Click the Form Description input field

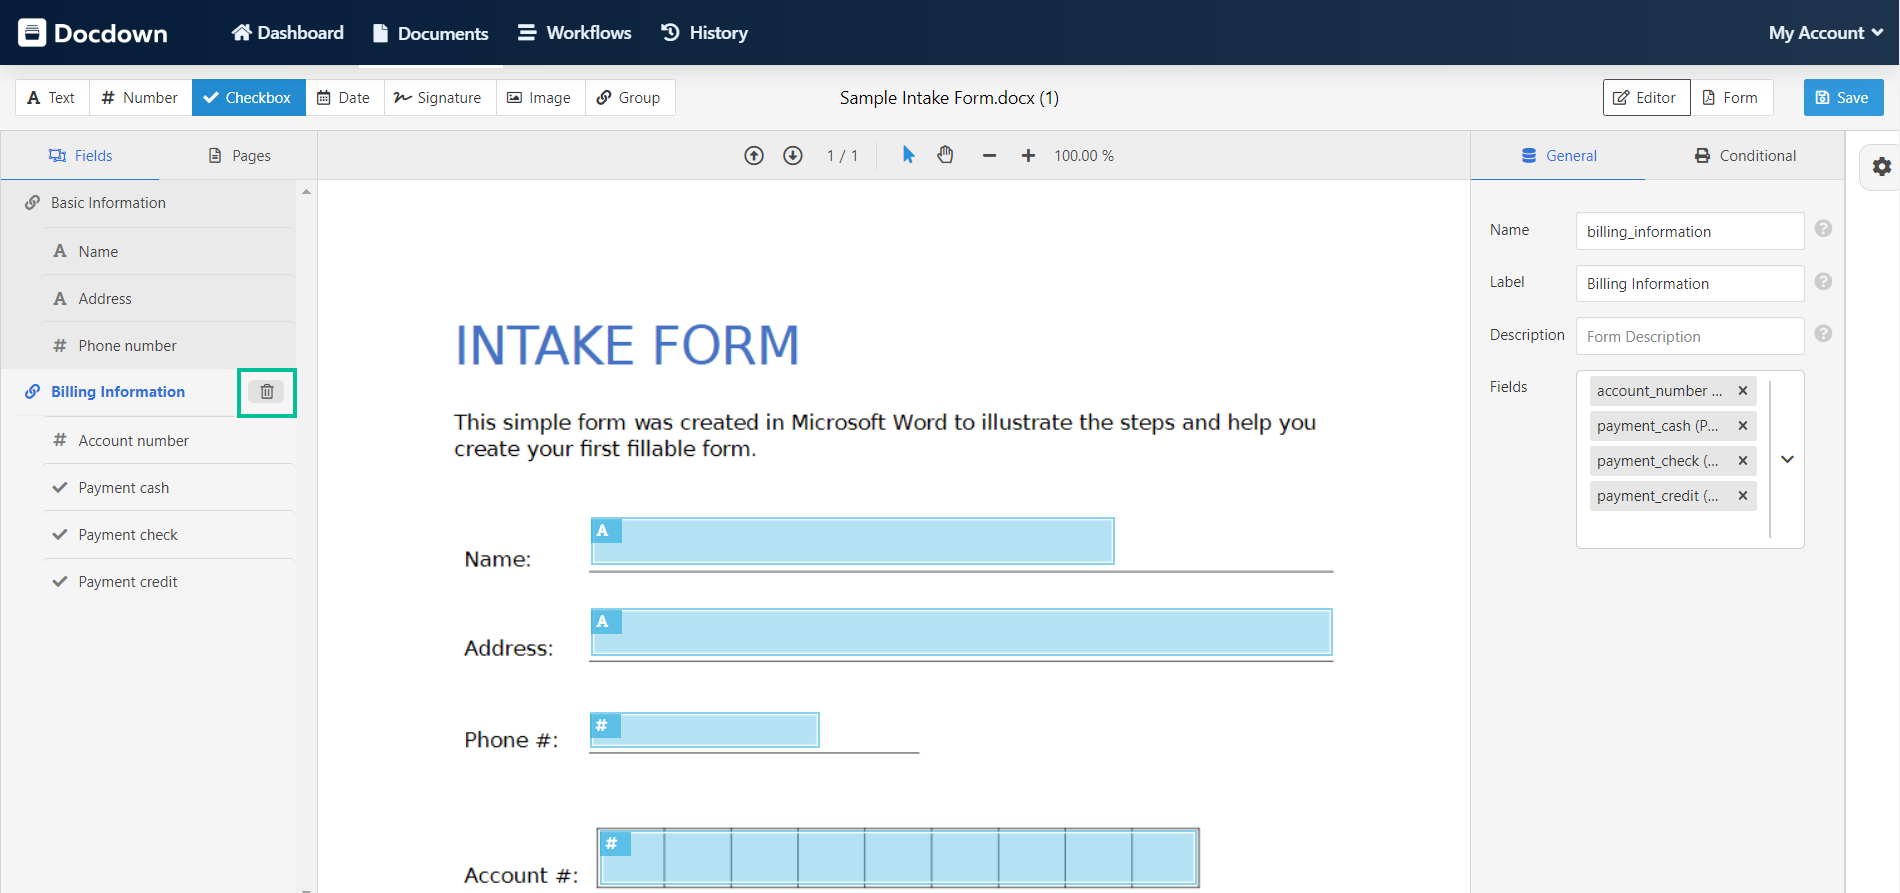pyautogui.click(x=1689, y=337)
